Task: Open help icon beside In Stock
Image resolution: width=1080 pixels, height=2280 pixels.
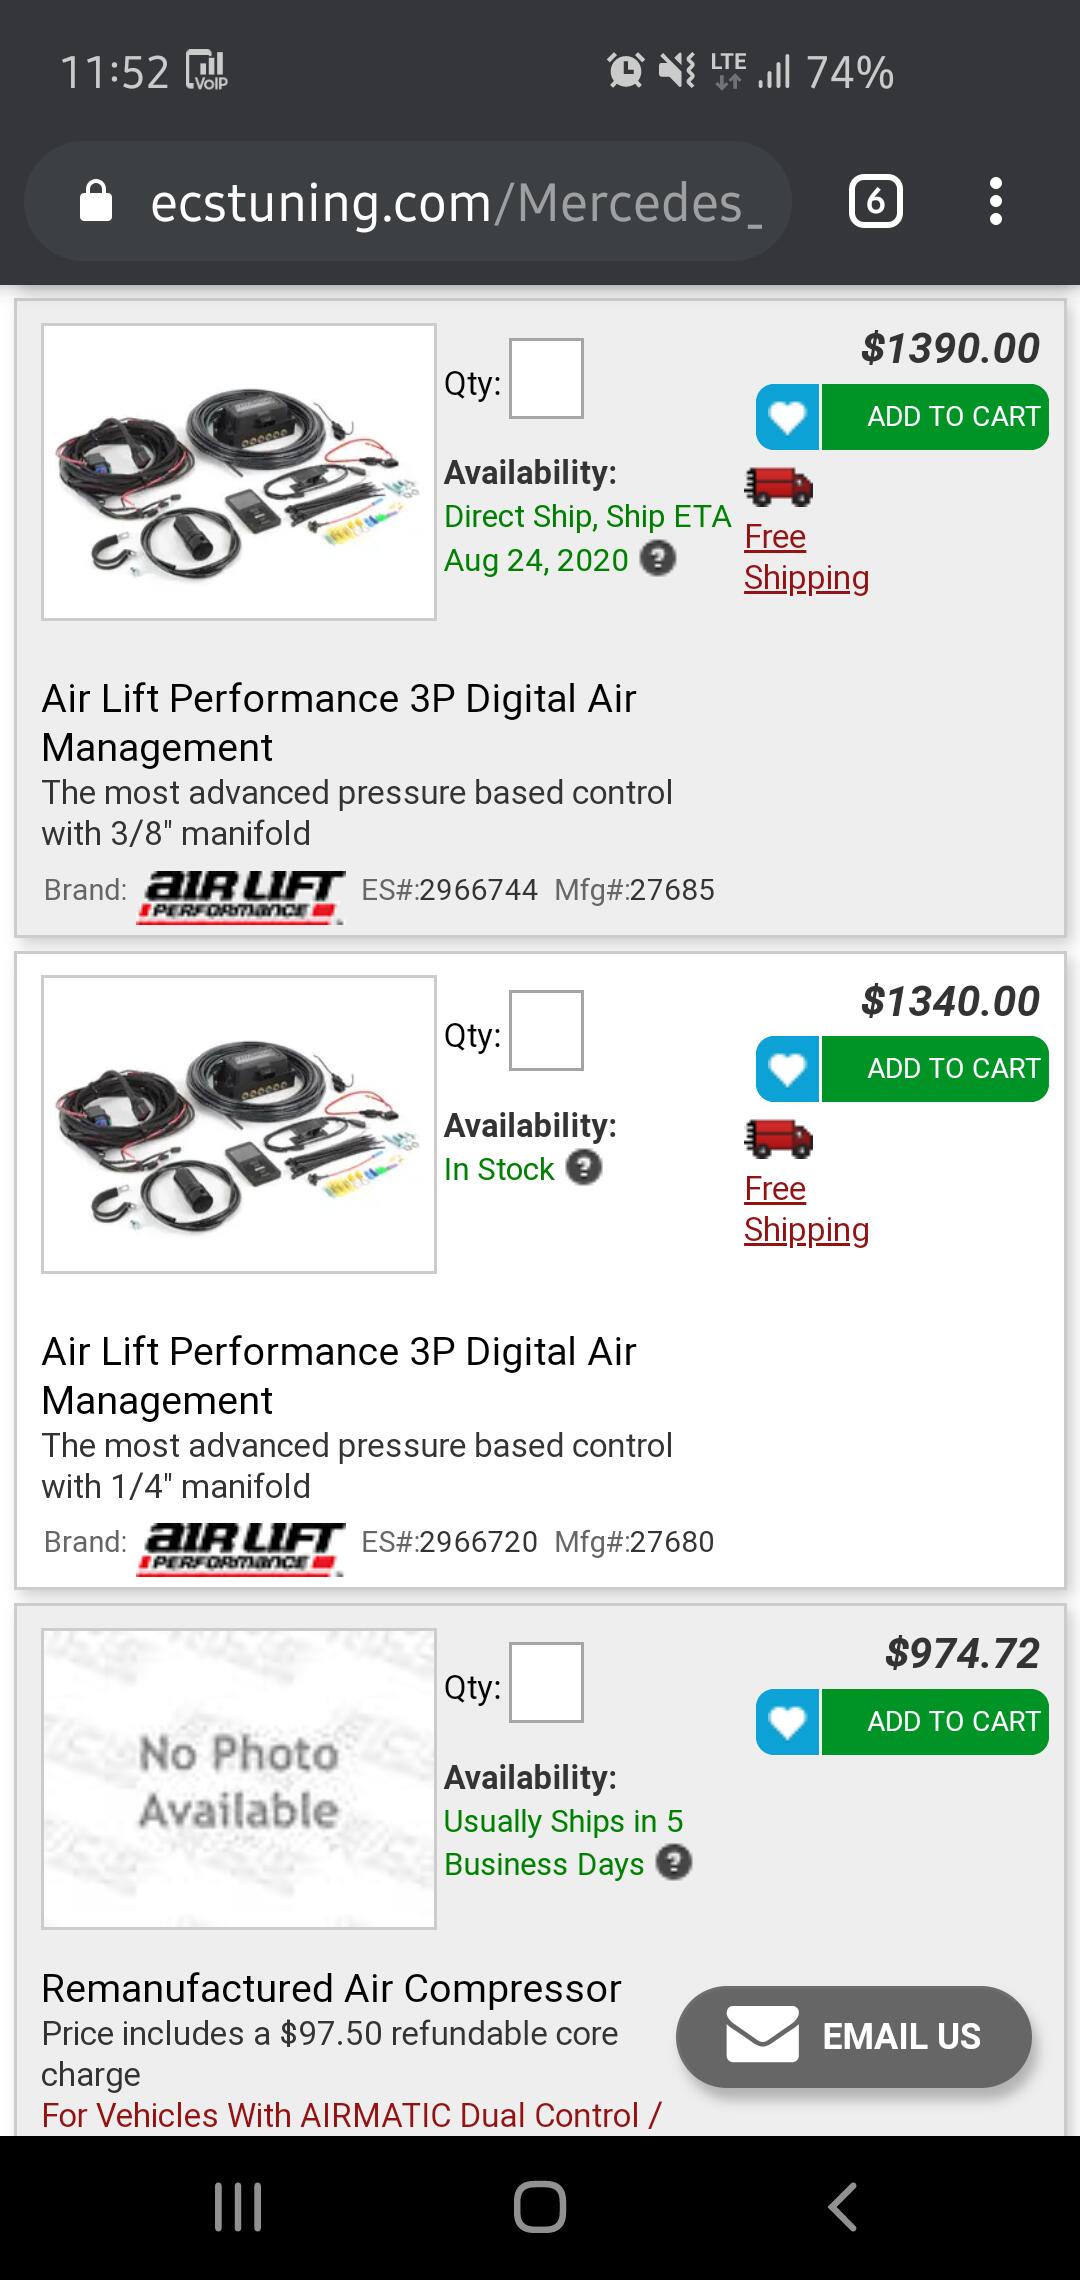Action: tap(584, 1167)
